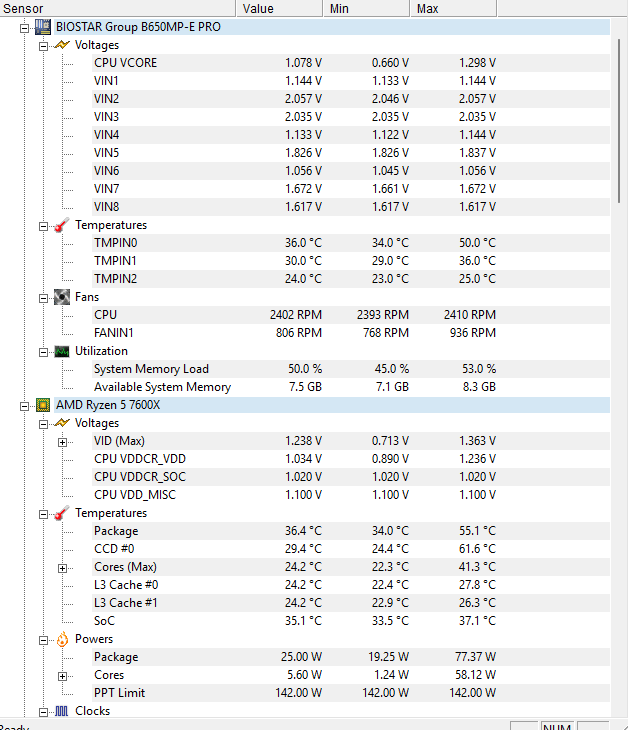
Task: Click the Powers flame icon
Action: (x=62, y=639)
